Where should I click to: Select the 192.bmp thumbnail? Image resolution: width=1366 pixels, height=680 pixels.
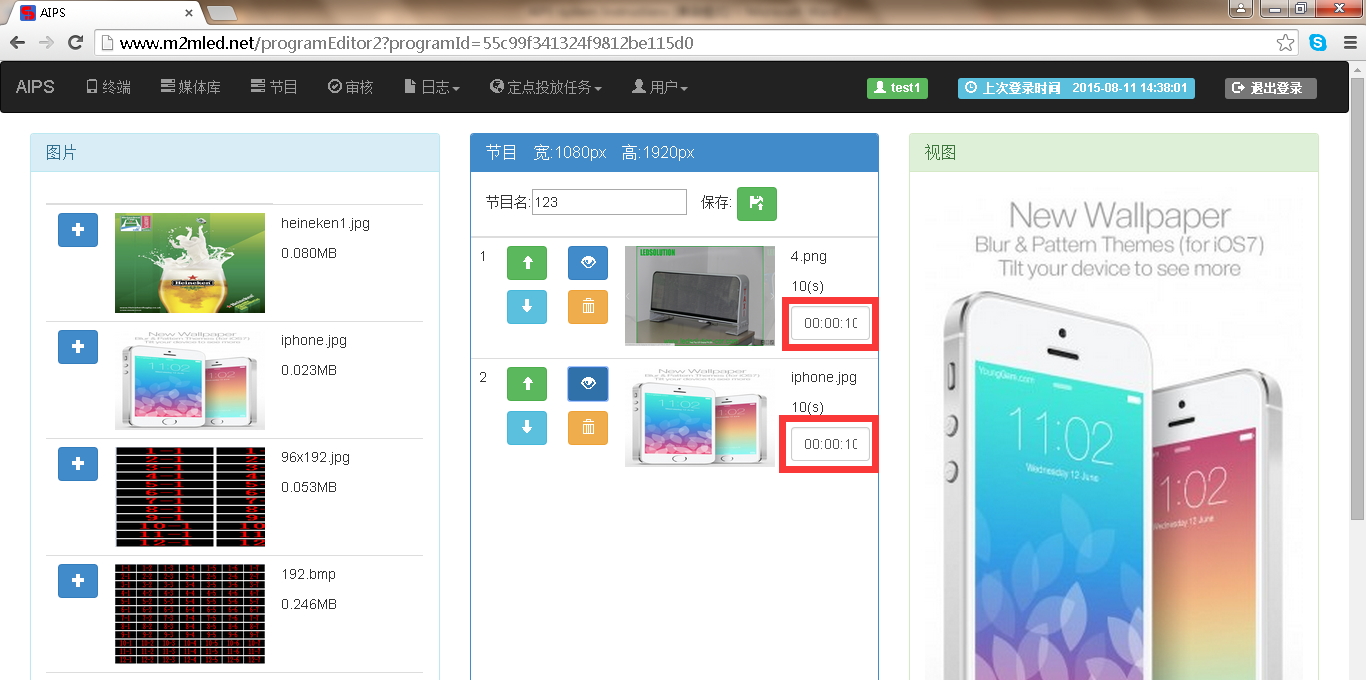click(x=190, y=614)
